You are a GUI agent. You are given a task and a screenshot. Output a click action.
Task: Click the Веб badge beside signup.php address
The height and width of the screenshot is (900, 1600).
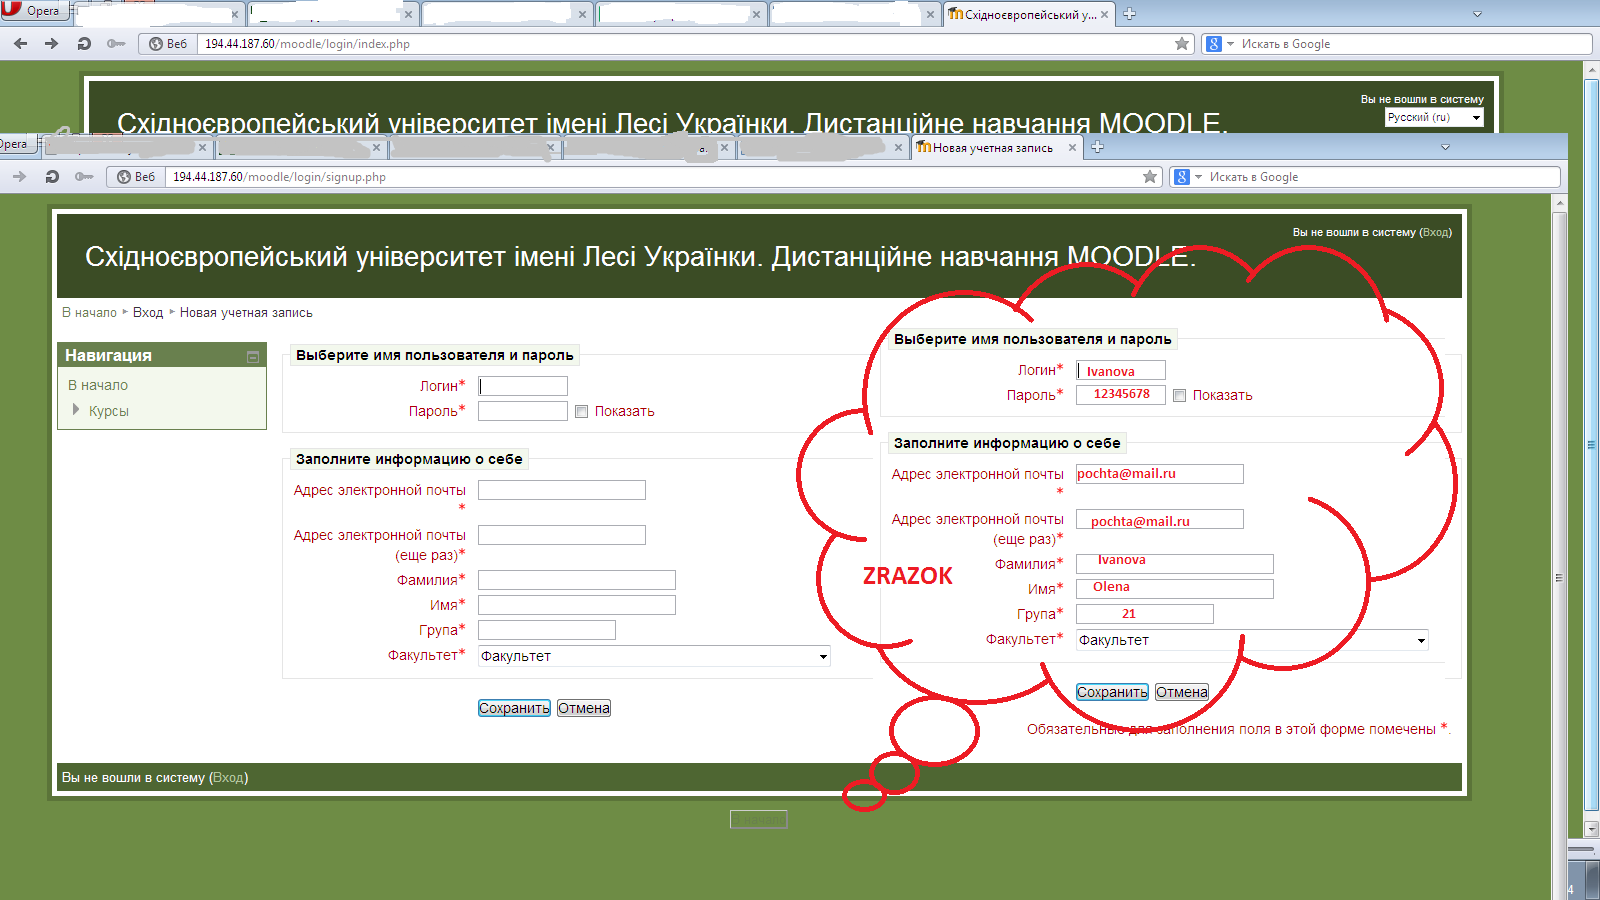pos(136,177)
